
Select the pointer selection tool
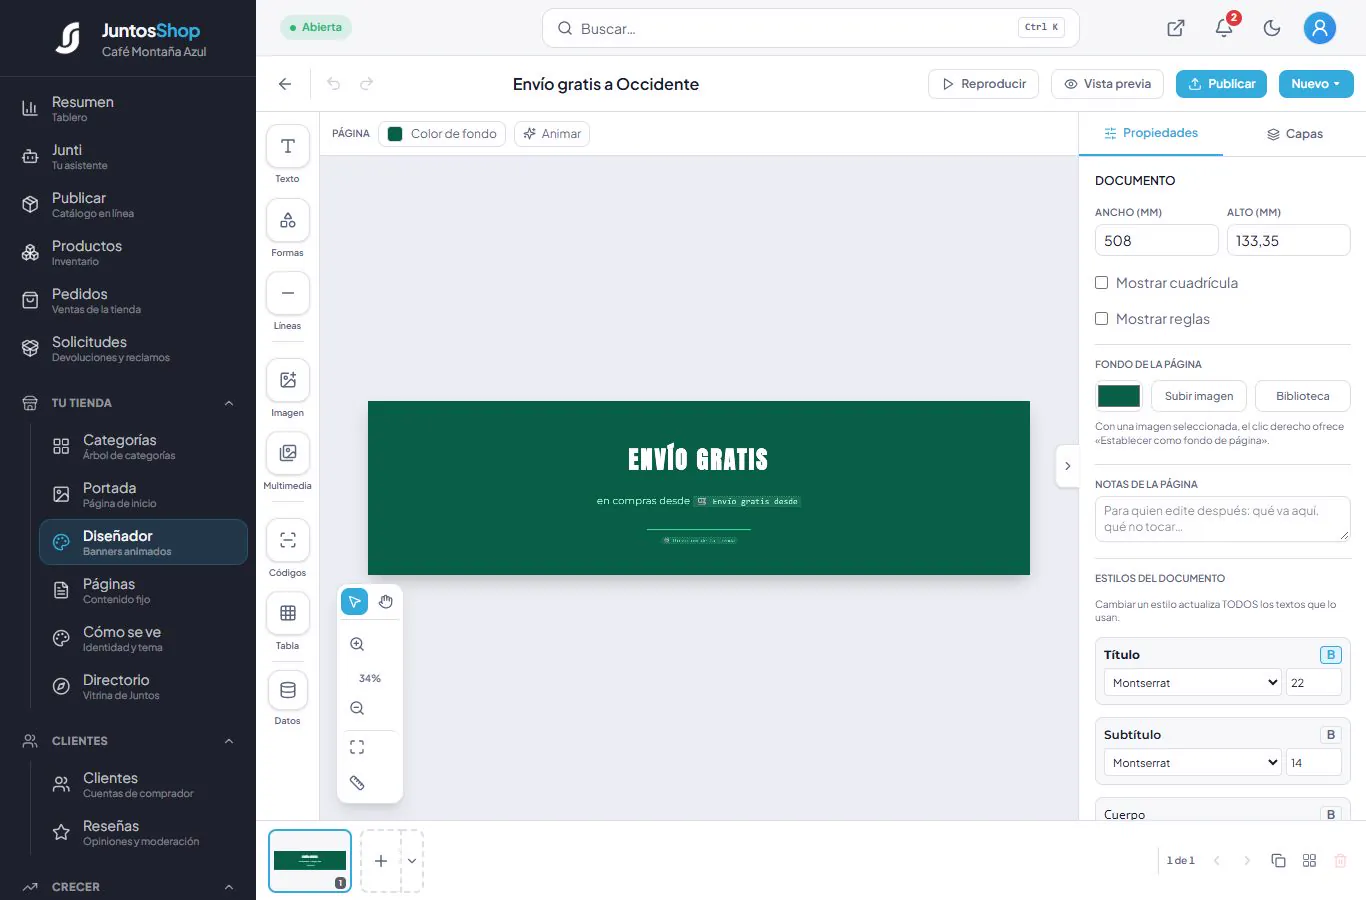(355, 602)
